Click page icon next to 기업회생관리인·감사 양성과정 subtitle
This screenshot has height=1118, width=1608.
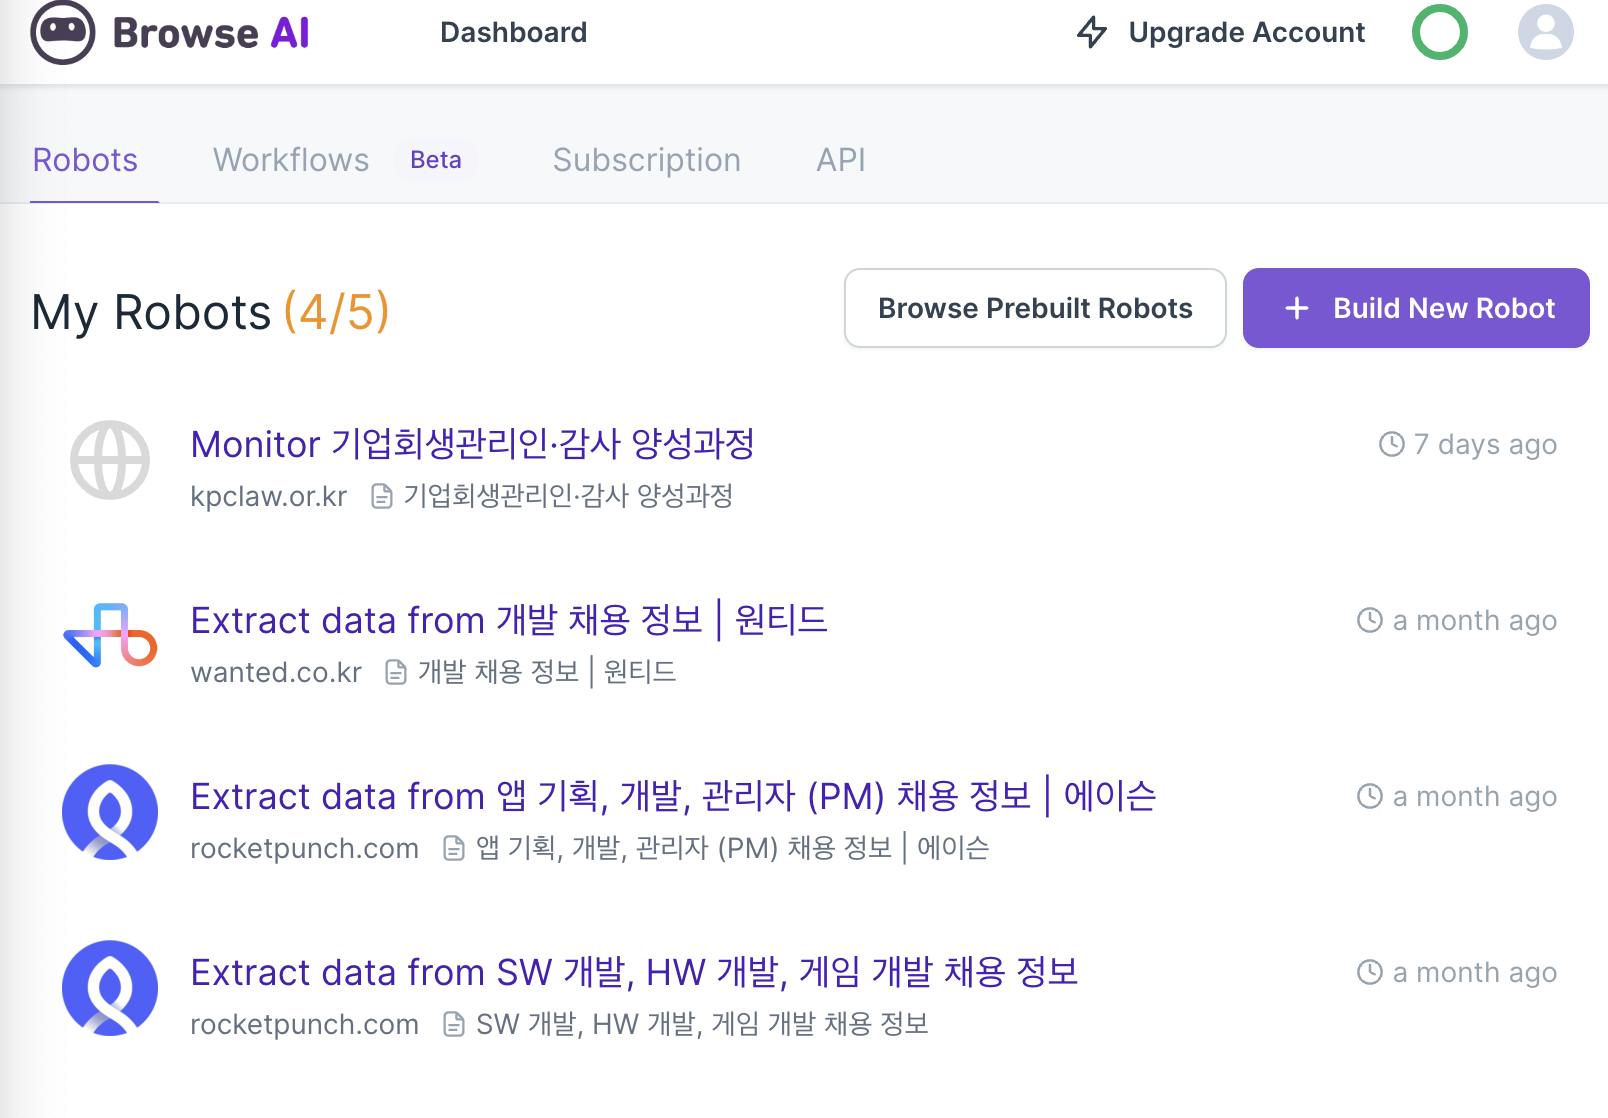382,496
